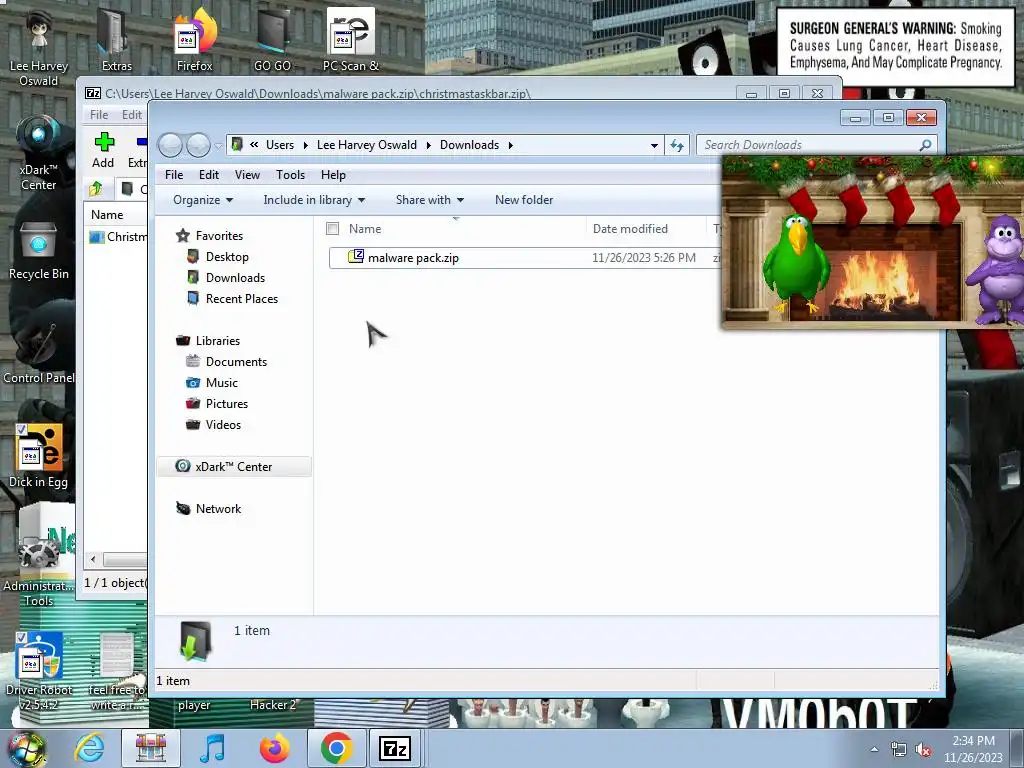
Task: Select Music library
Action: coord(221,383)
